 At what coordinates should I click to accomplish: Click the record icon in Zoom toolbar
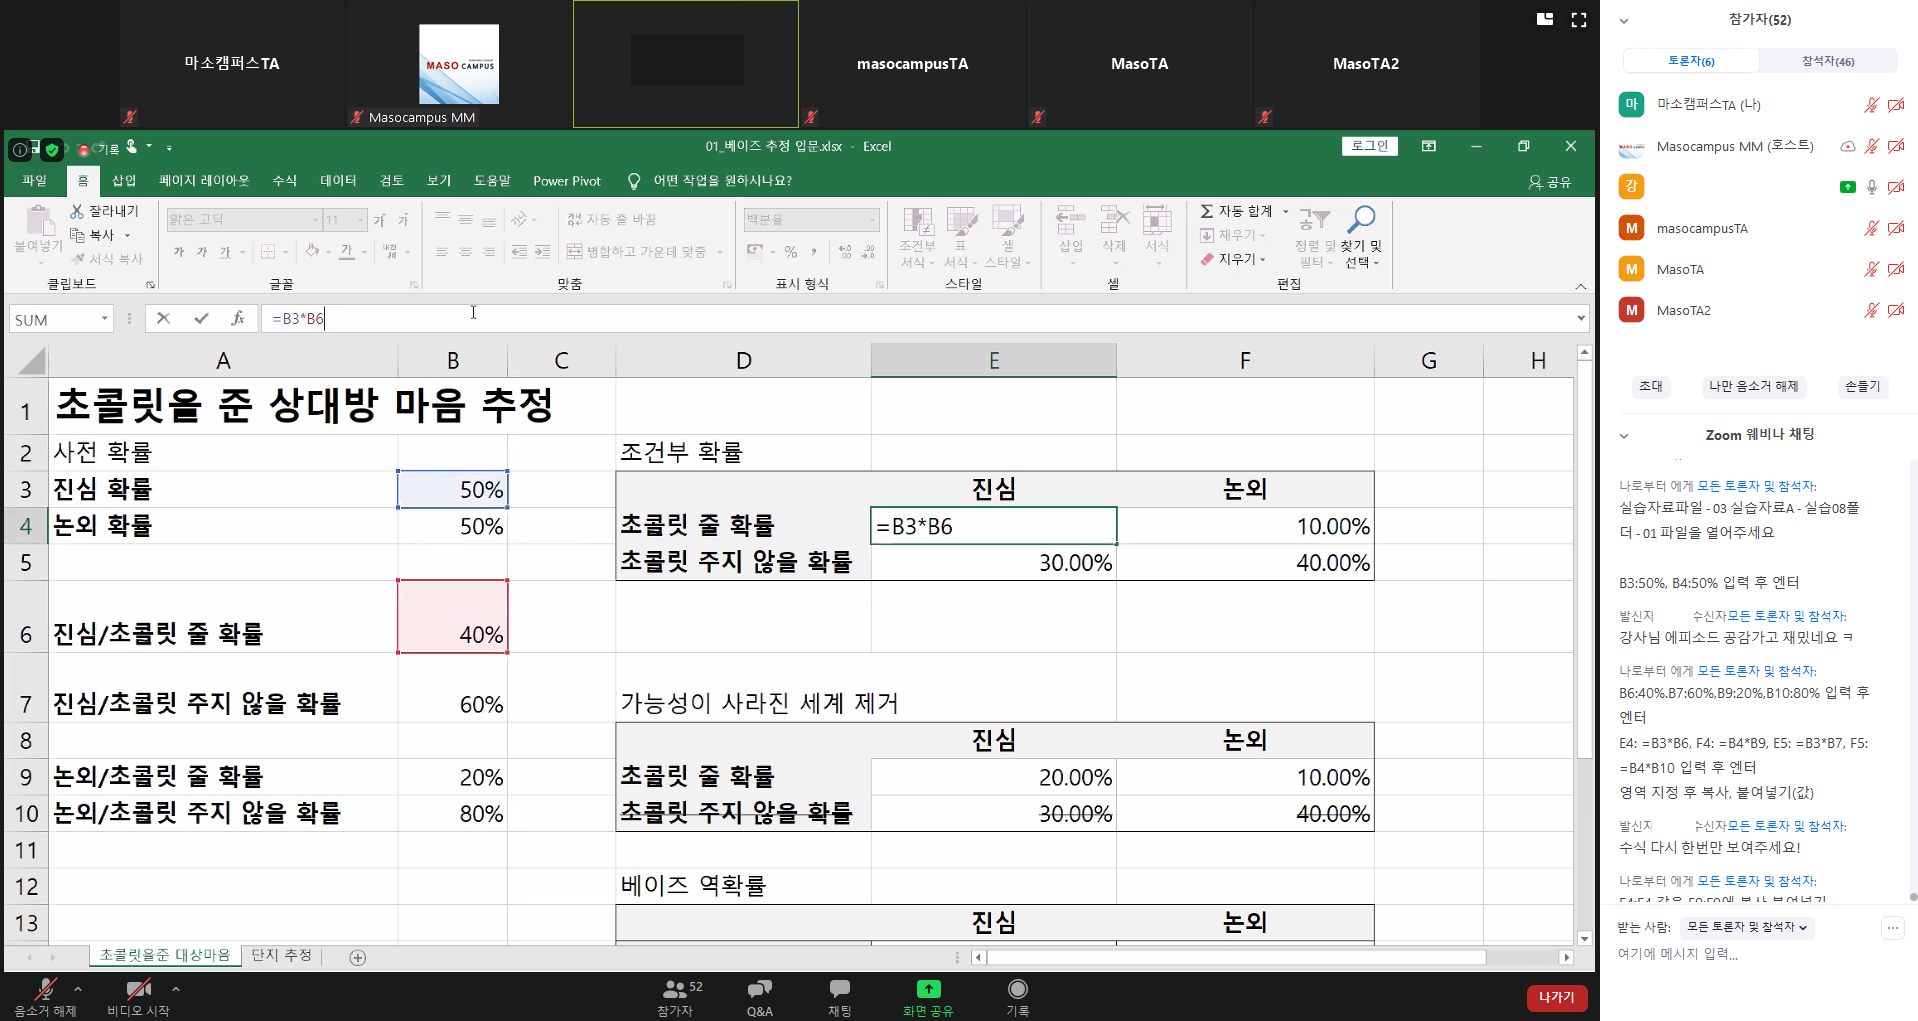coord(1017,990)
